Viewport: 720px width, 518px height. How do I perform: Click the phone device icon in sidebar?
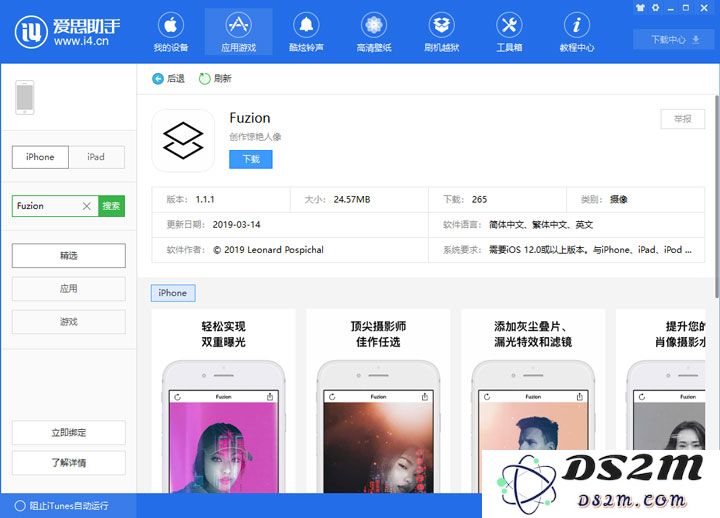[25, 97]
